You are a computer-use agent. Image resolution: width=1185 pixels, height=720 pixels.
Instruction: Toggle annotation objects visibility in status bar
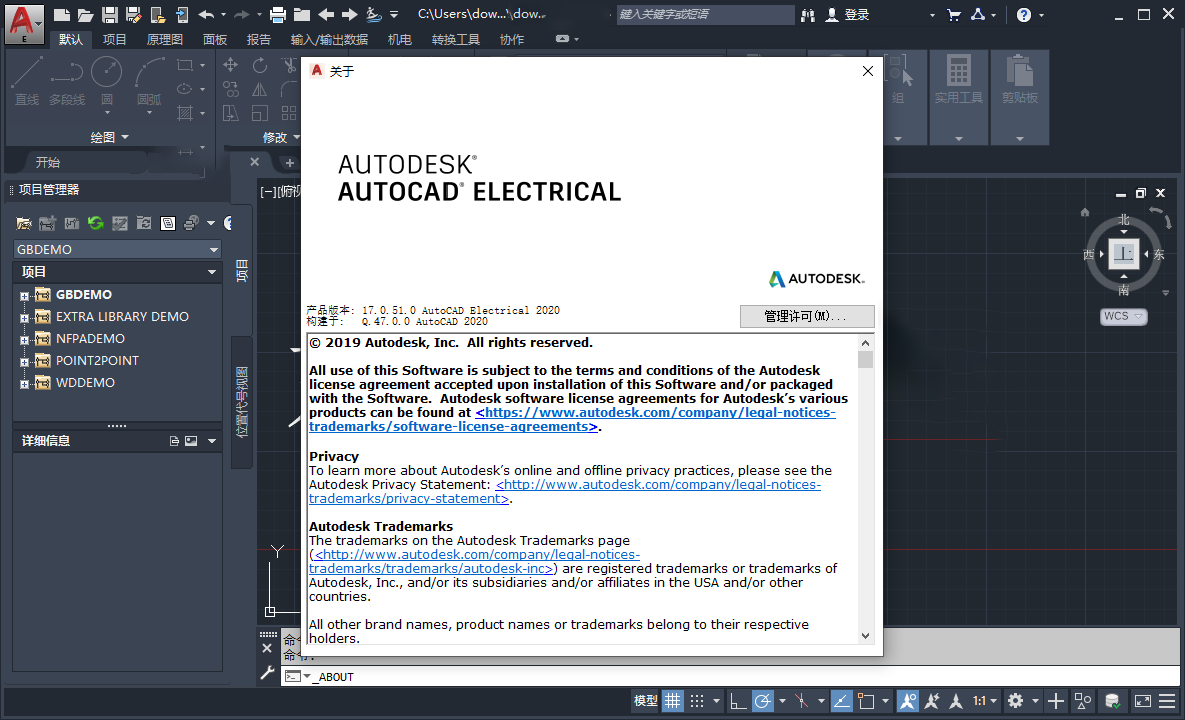pos(908,701)
